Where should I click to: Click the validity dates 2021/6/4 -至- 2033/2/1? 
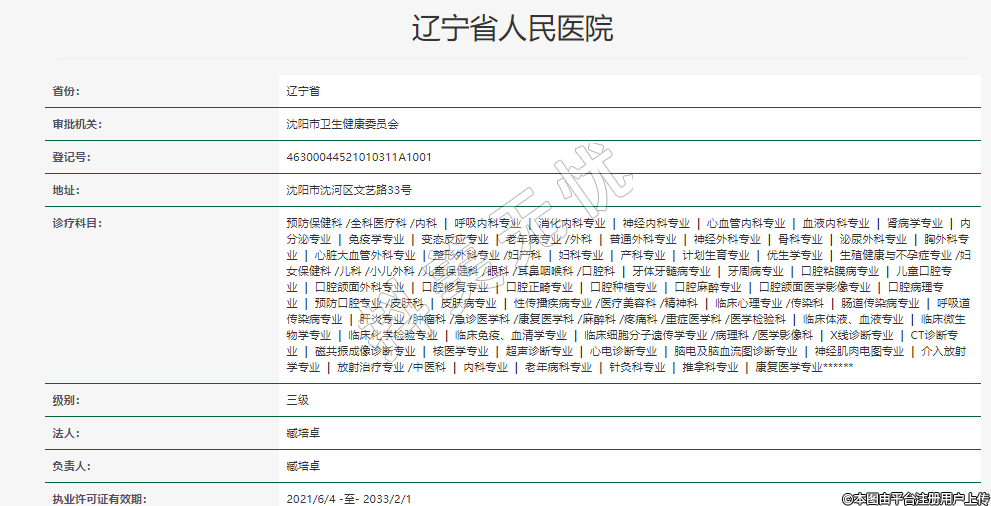[x=348, y=498]
